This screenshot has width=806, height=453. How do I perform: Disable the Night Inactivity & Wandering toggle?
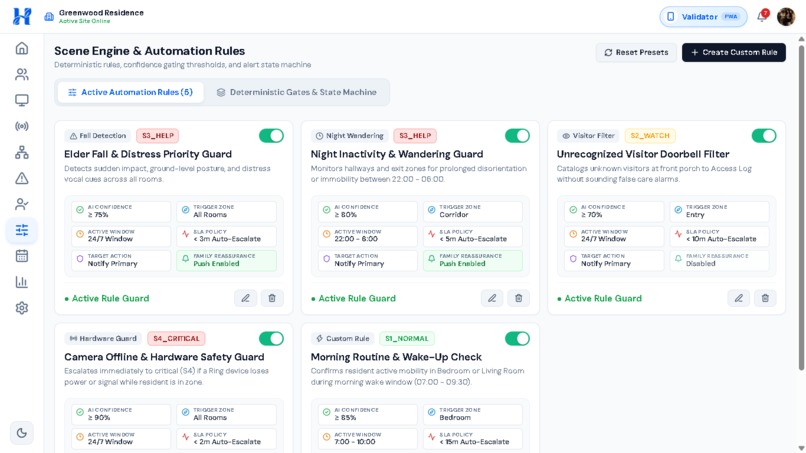518,136
